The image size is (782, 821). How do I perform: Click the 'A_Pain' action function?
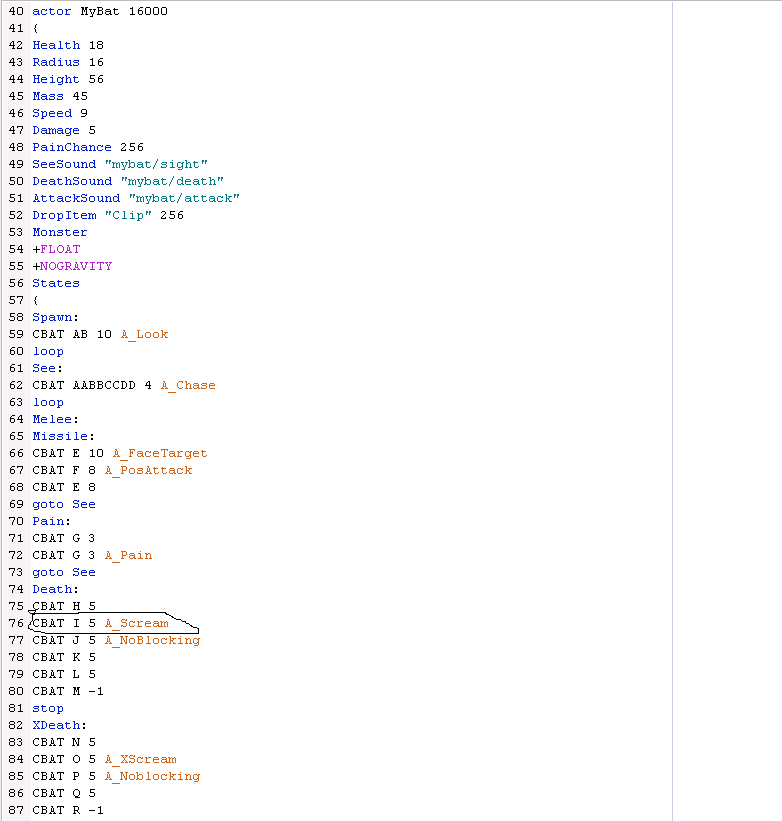pyautogui.click(x=128, y=556)
